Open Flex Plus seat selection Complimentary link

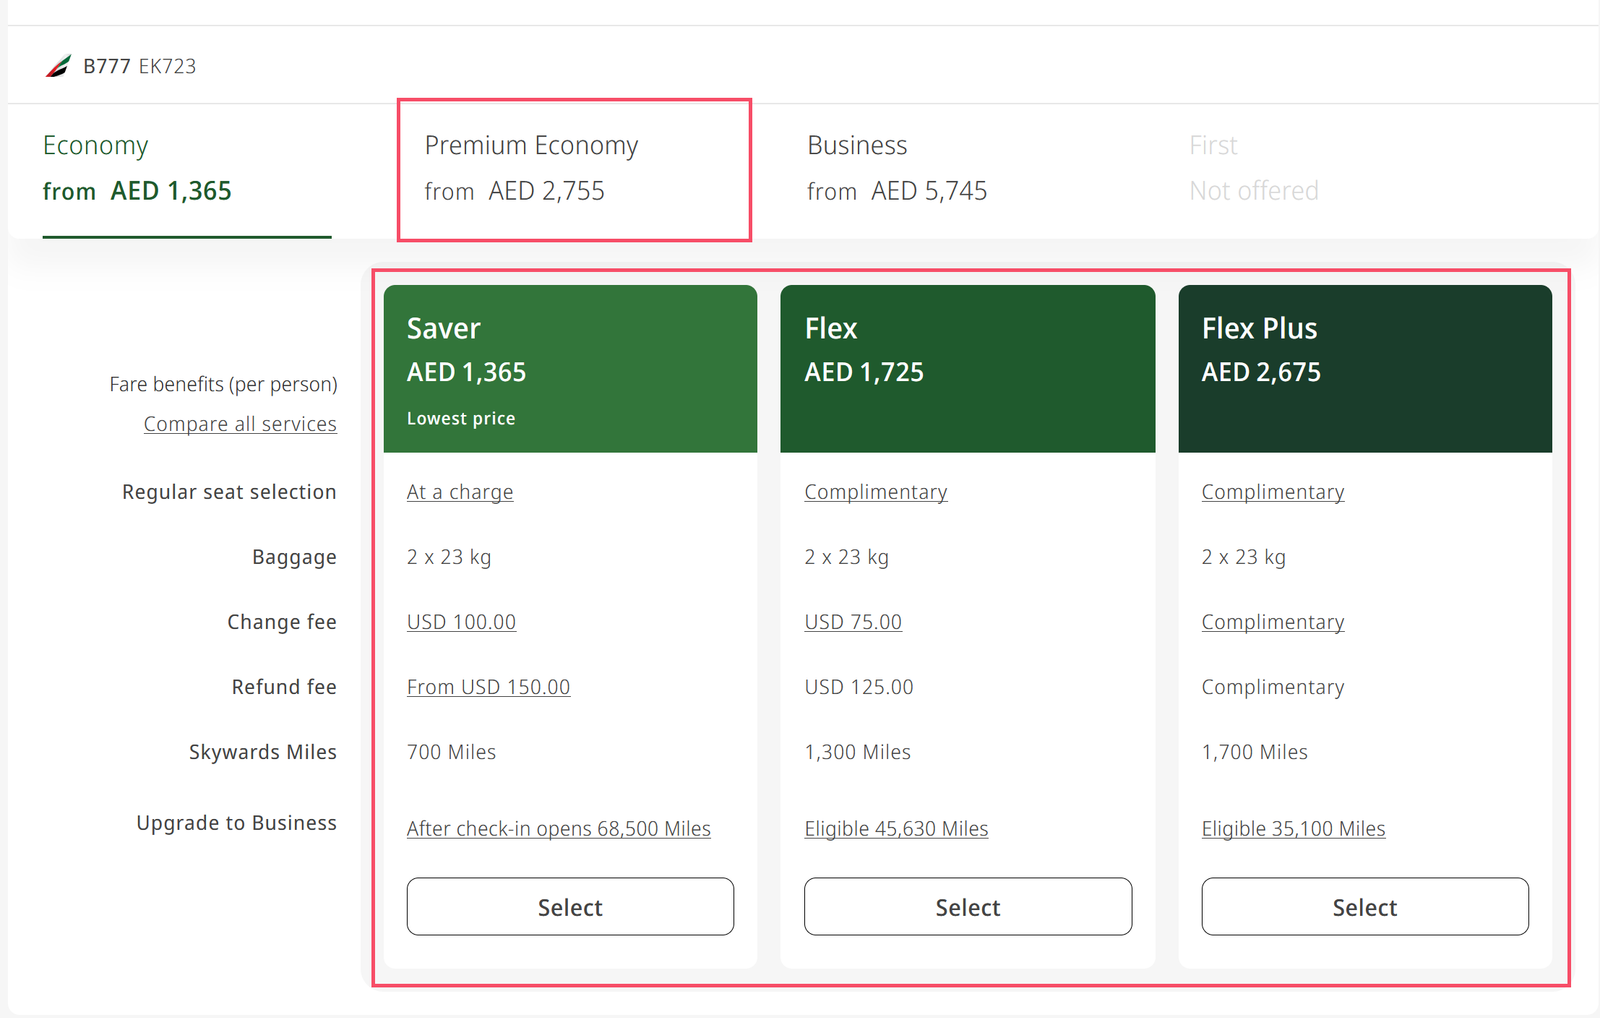point(1272,492)
